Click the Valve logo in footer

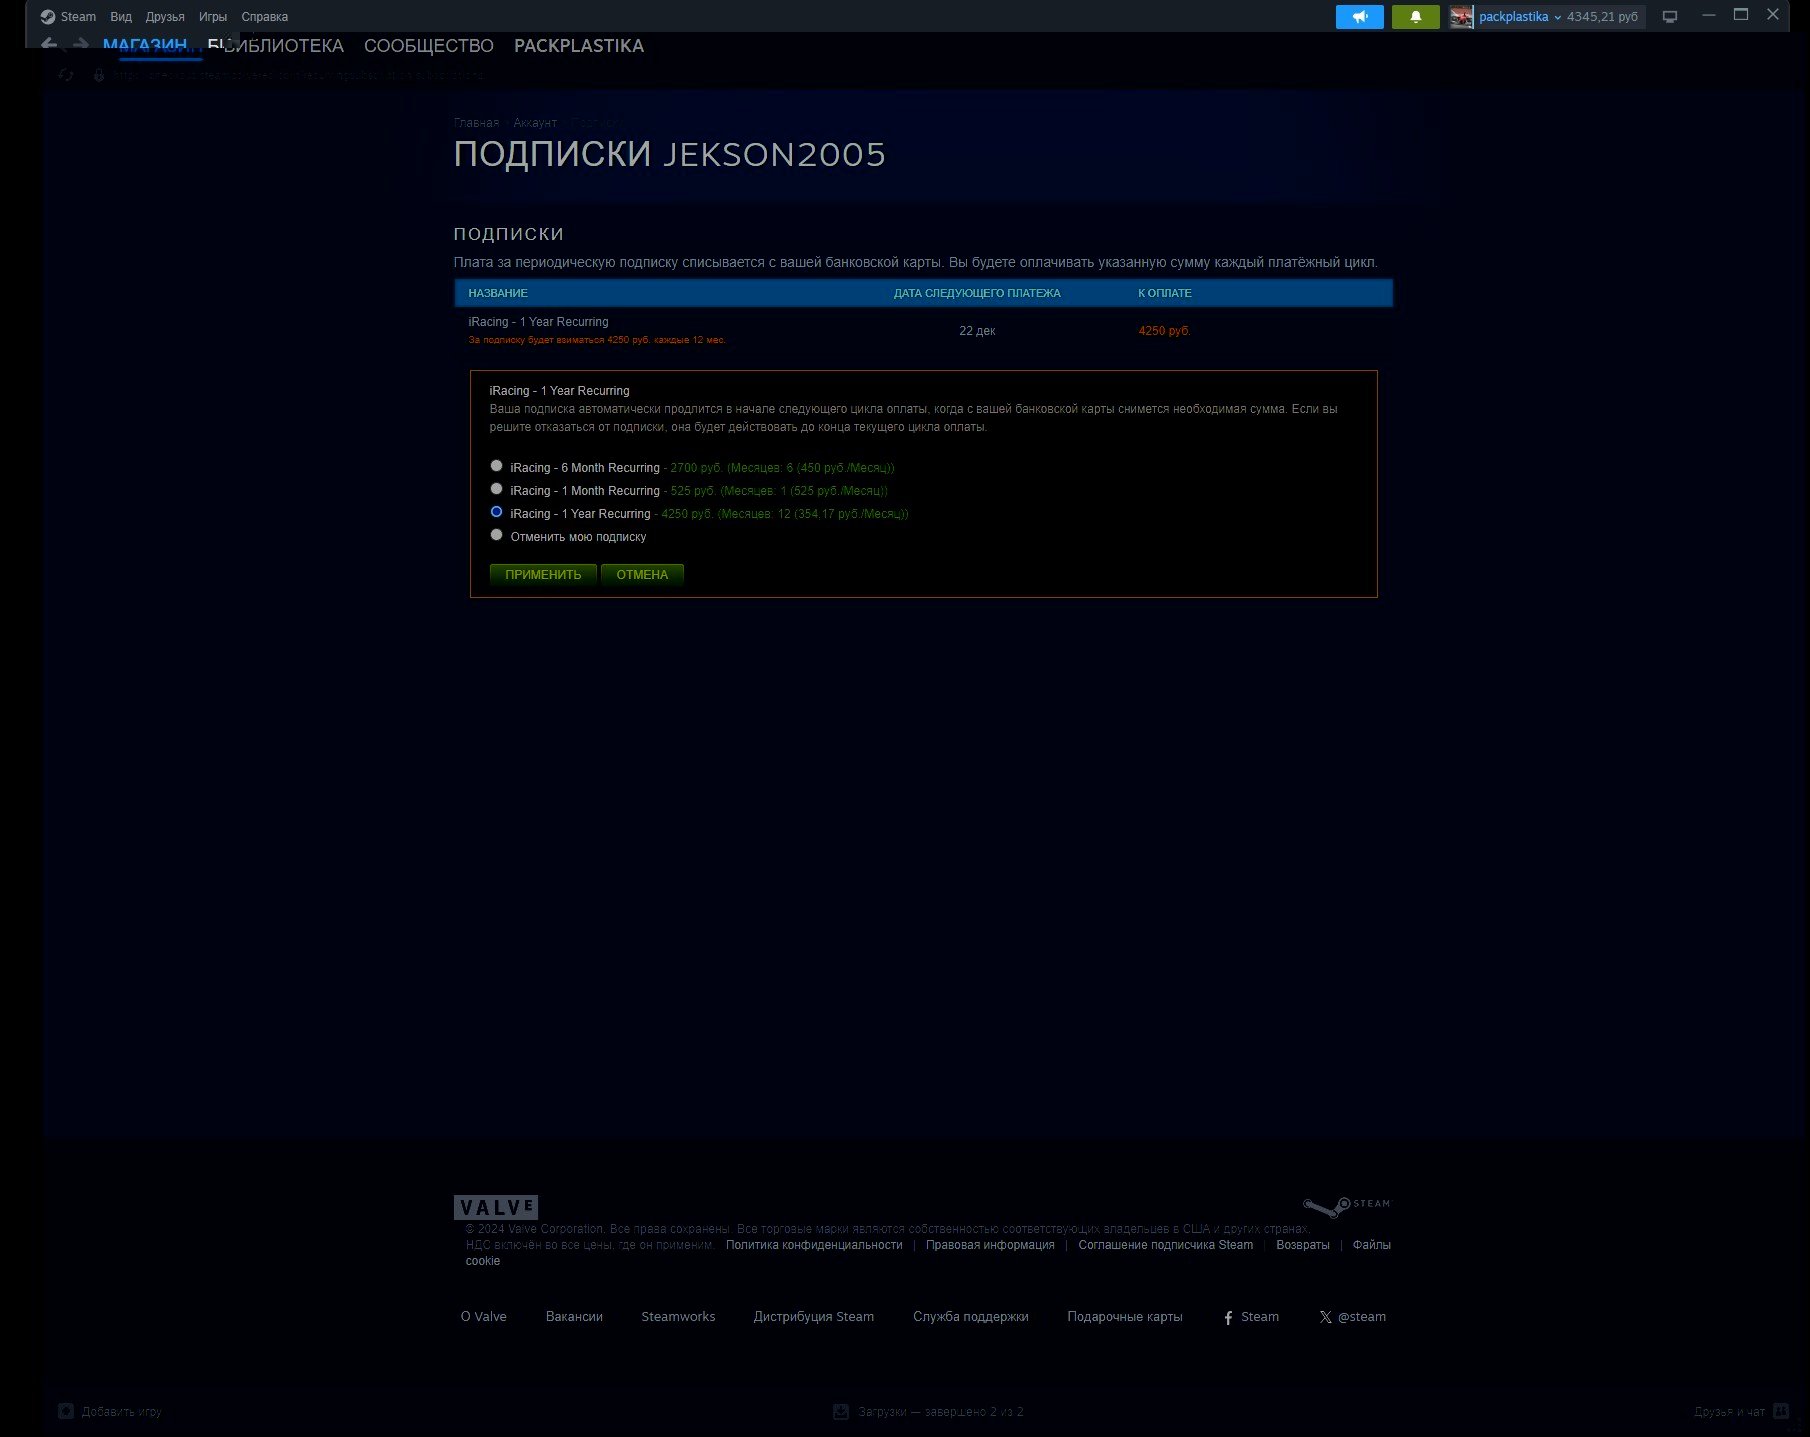[x=496, y=1207]
